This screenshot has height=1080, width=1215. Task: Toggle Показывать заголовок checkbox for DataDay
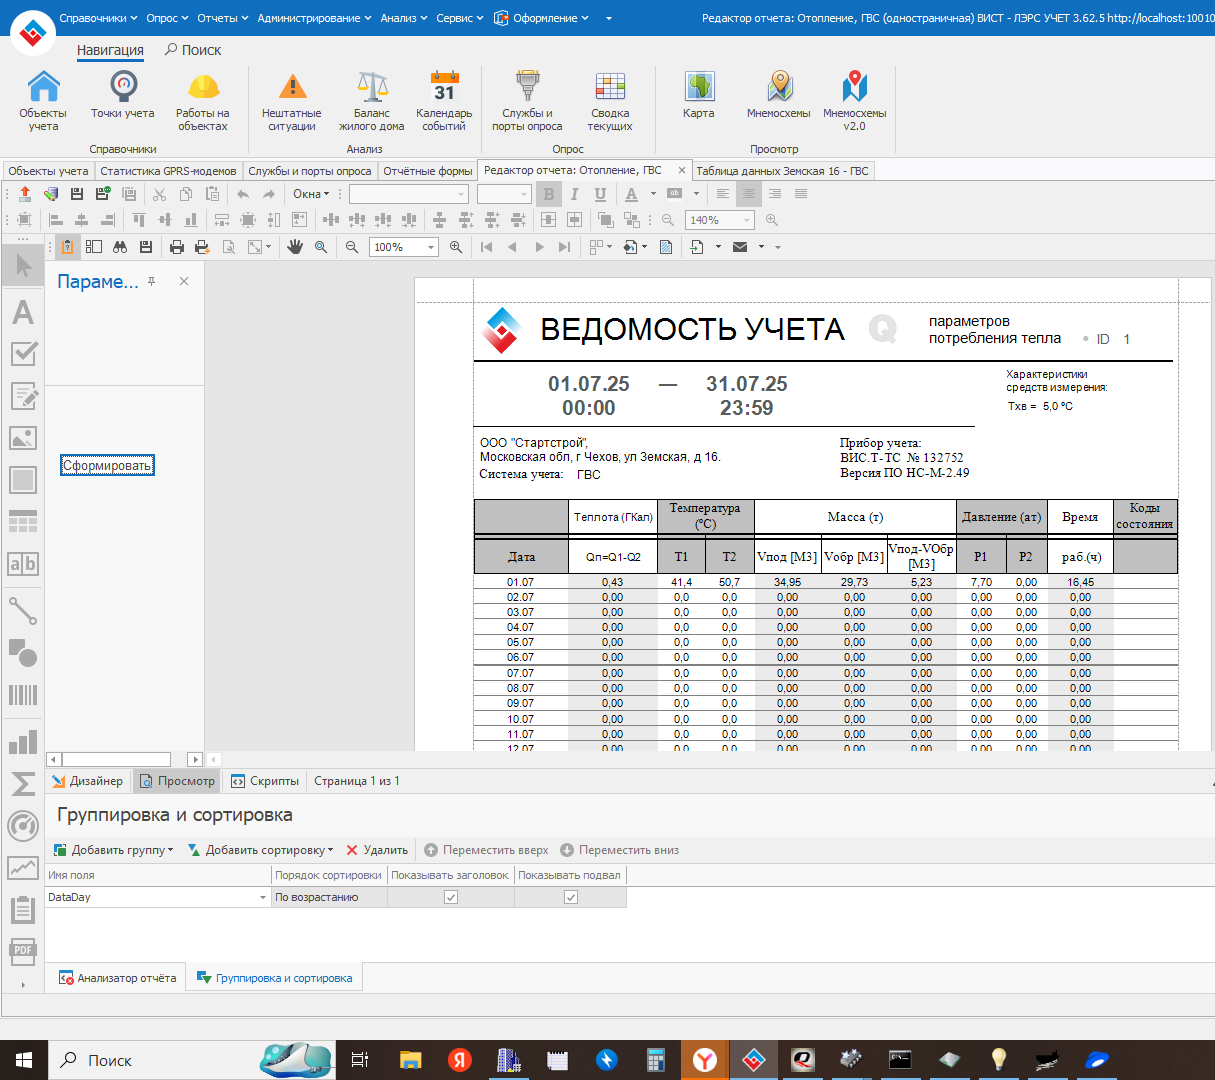click(x=451, y=897)
